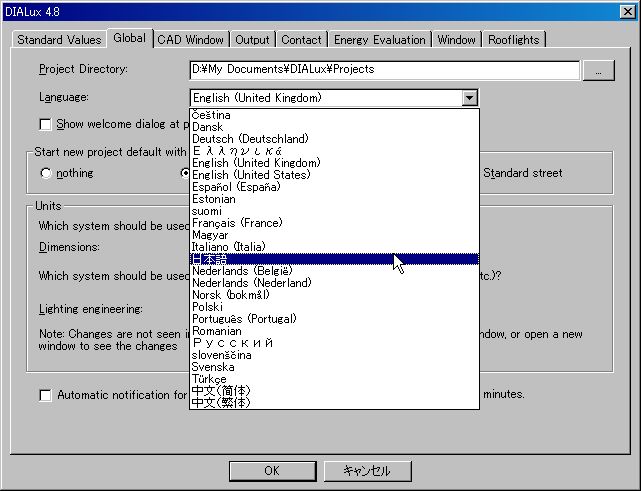Select suomi language option
641x491 pixels.
(x=334, y=211)
